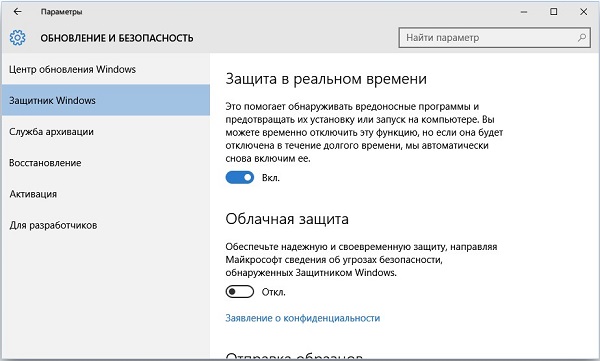
Task: Click the settings gear icon
Action: 18,38
